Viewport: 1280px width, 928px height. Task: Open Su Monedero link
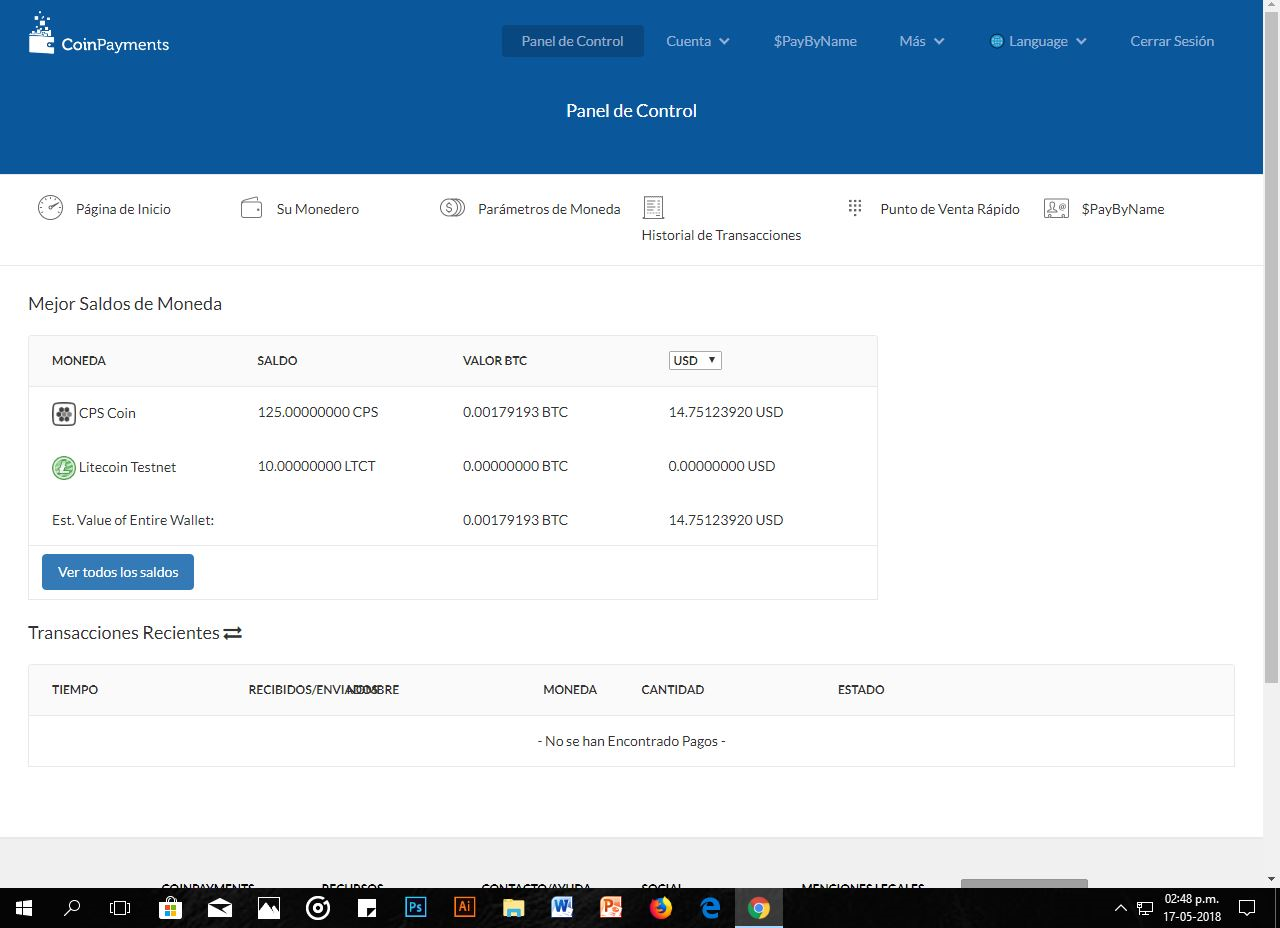click(x=318, y=209)
